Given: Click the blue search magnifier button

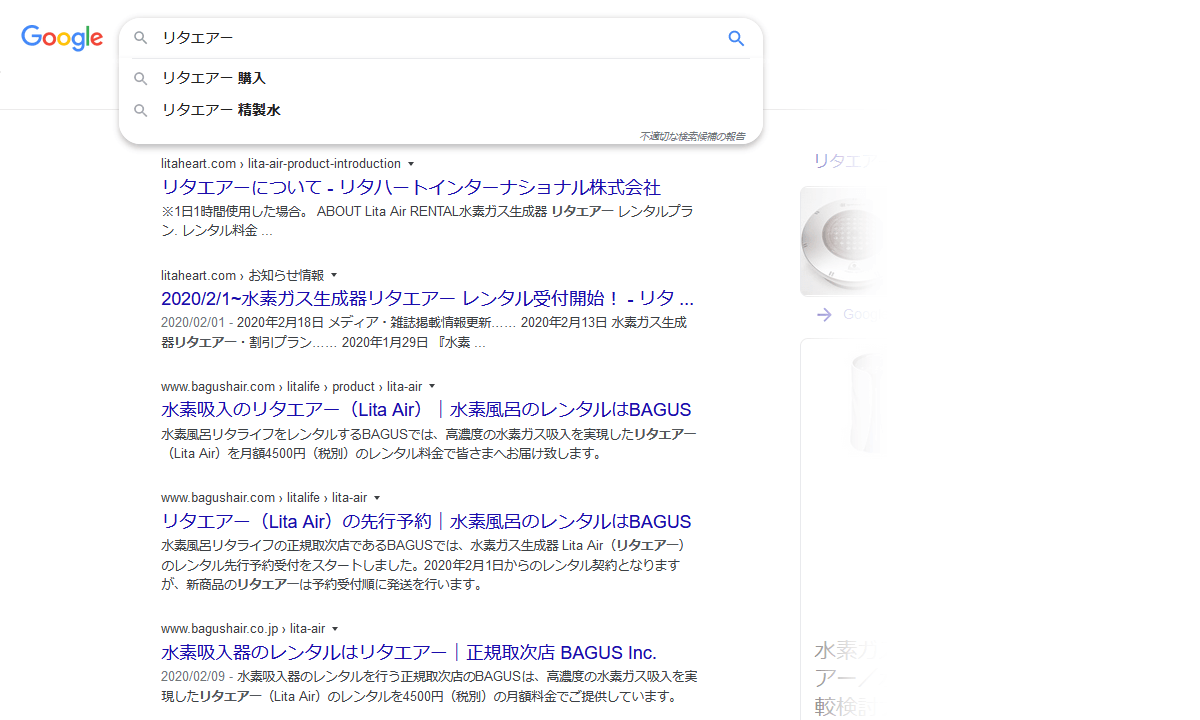Looking at the screenshot, I should [x=736, y=38].
